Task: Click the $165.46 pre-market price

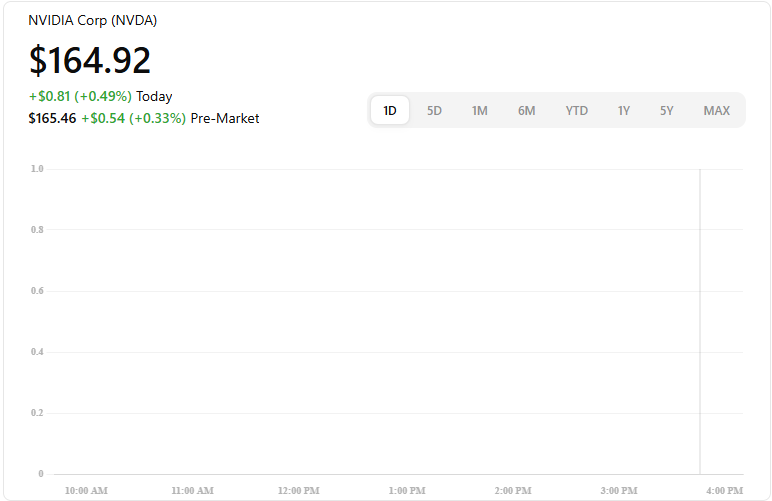Action: (x=52, y=118)
